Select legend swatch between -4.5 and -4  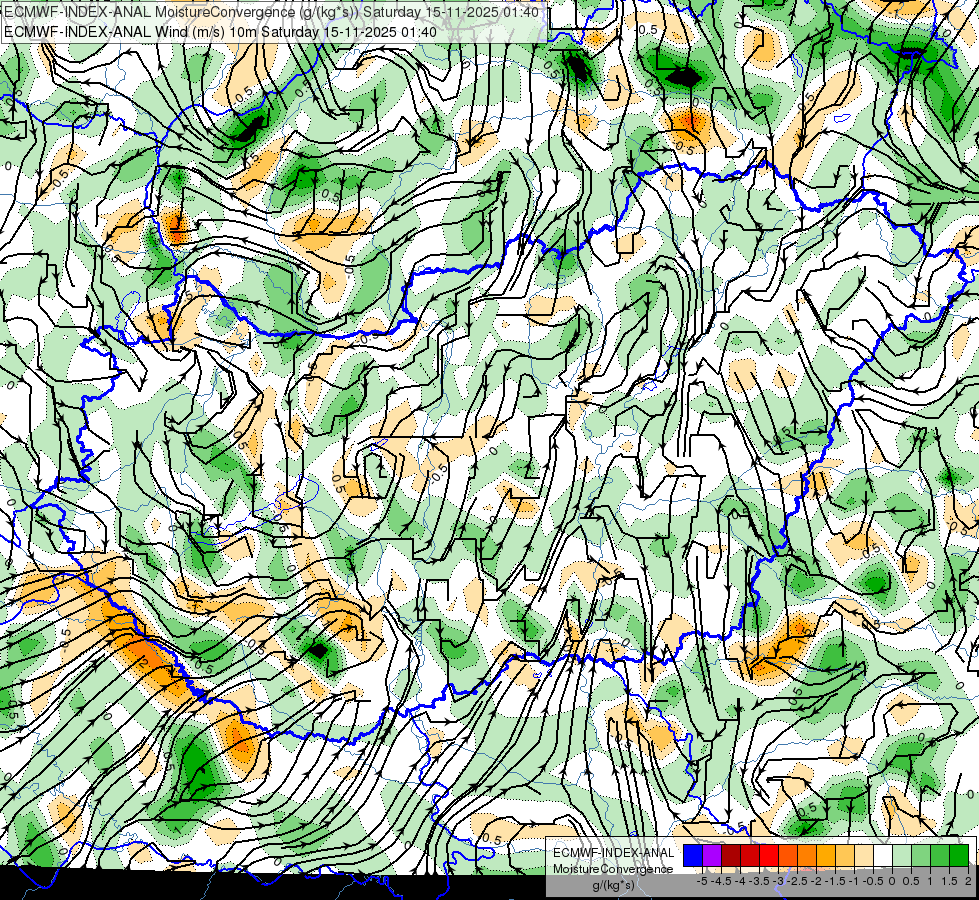(731, 855)
